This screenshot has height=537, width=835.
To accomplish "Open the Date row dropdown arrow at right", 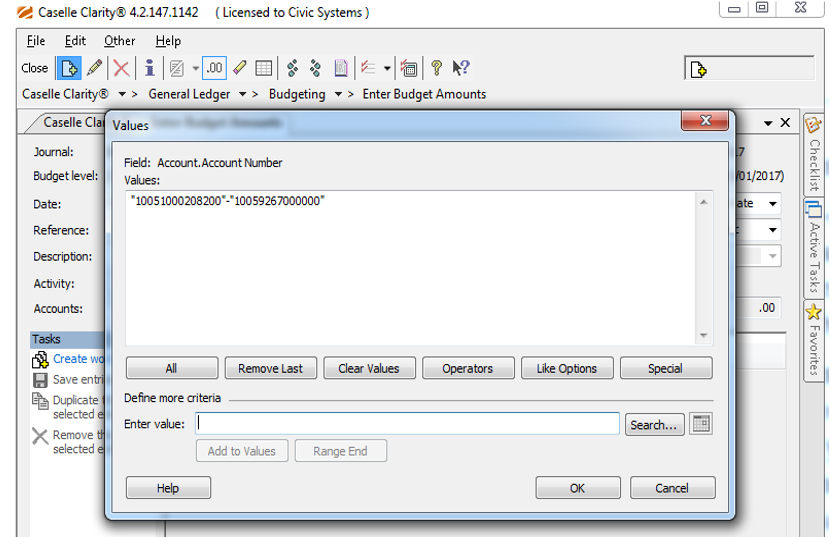I will [x=772, y=204].
